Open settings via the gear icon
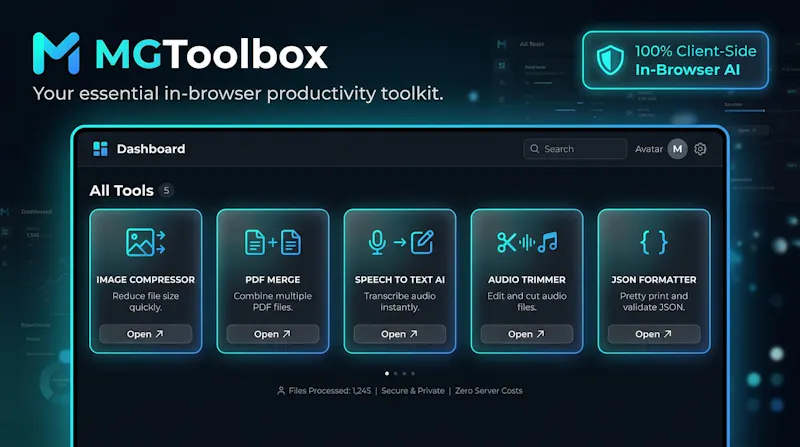The height and width of the screenshot is (447, 800). [700, 148]
